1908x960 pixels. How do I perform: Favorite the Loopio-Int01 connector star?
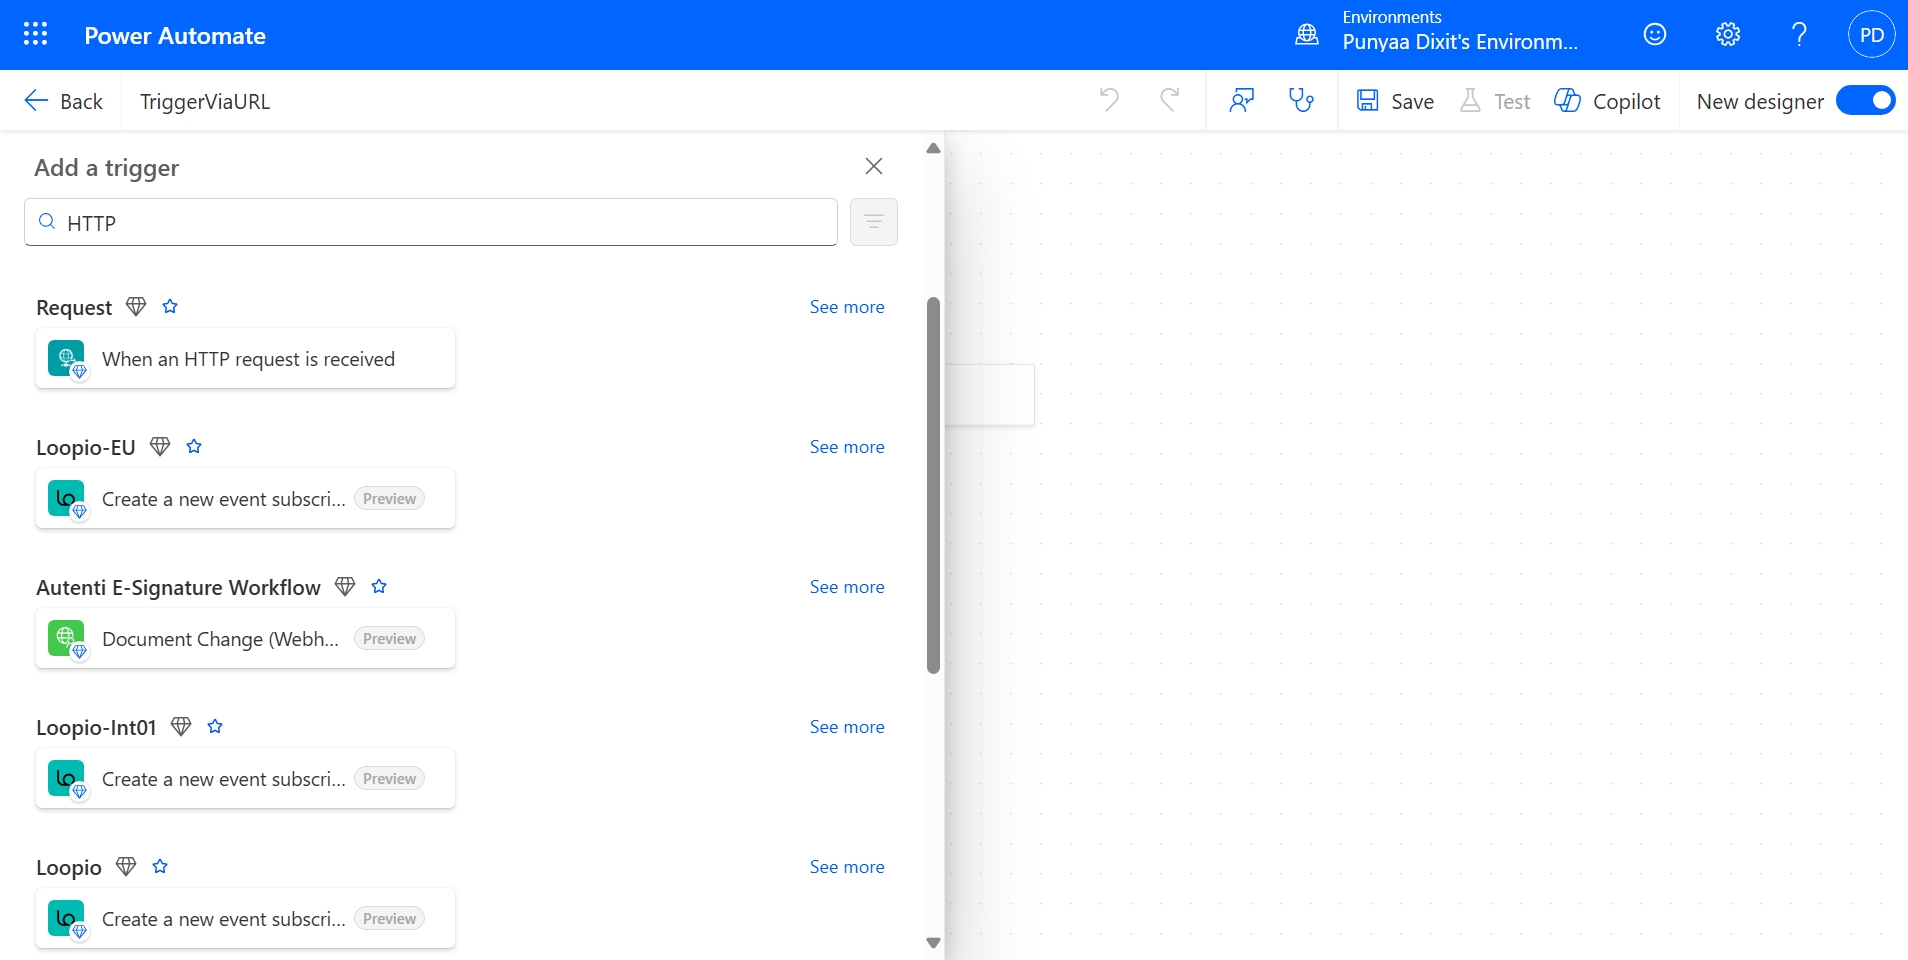215,727
